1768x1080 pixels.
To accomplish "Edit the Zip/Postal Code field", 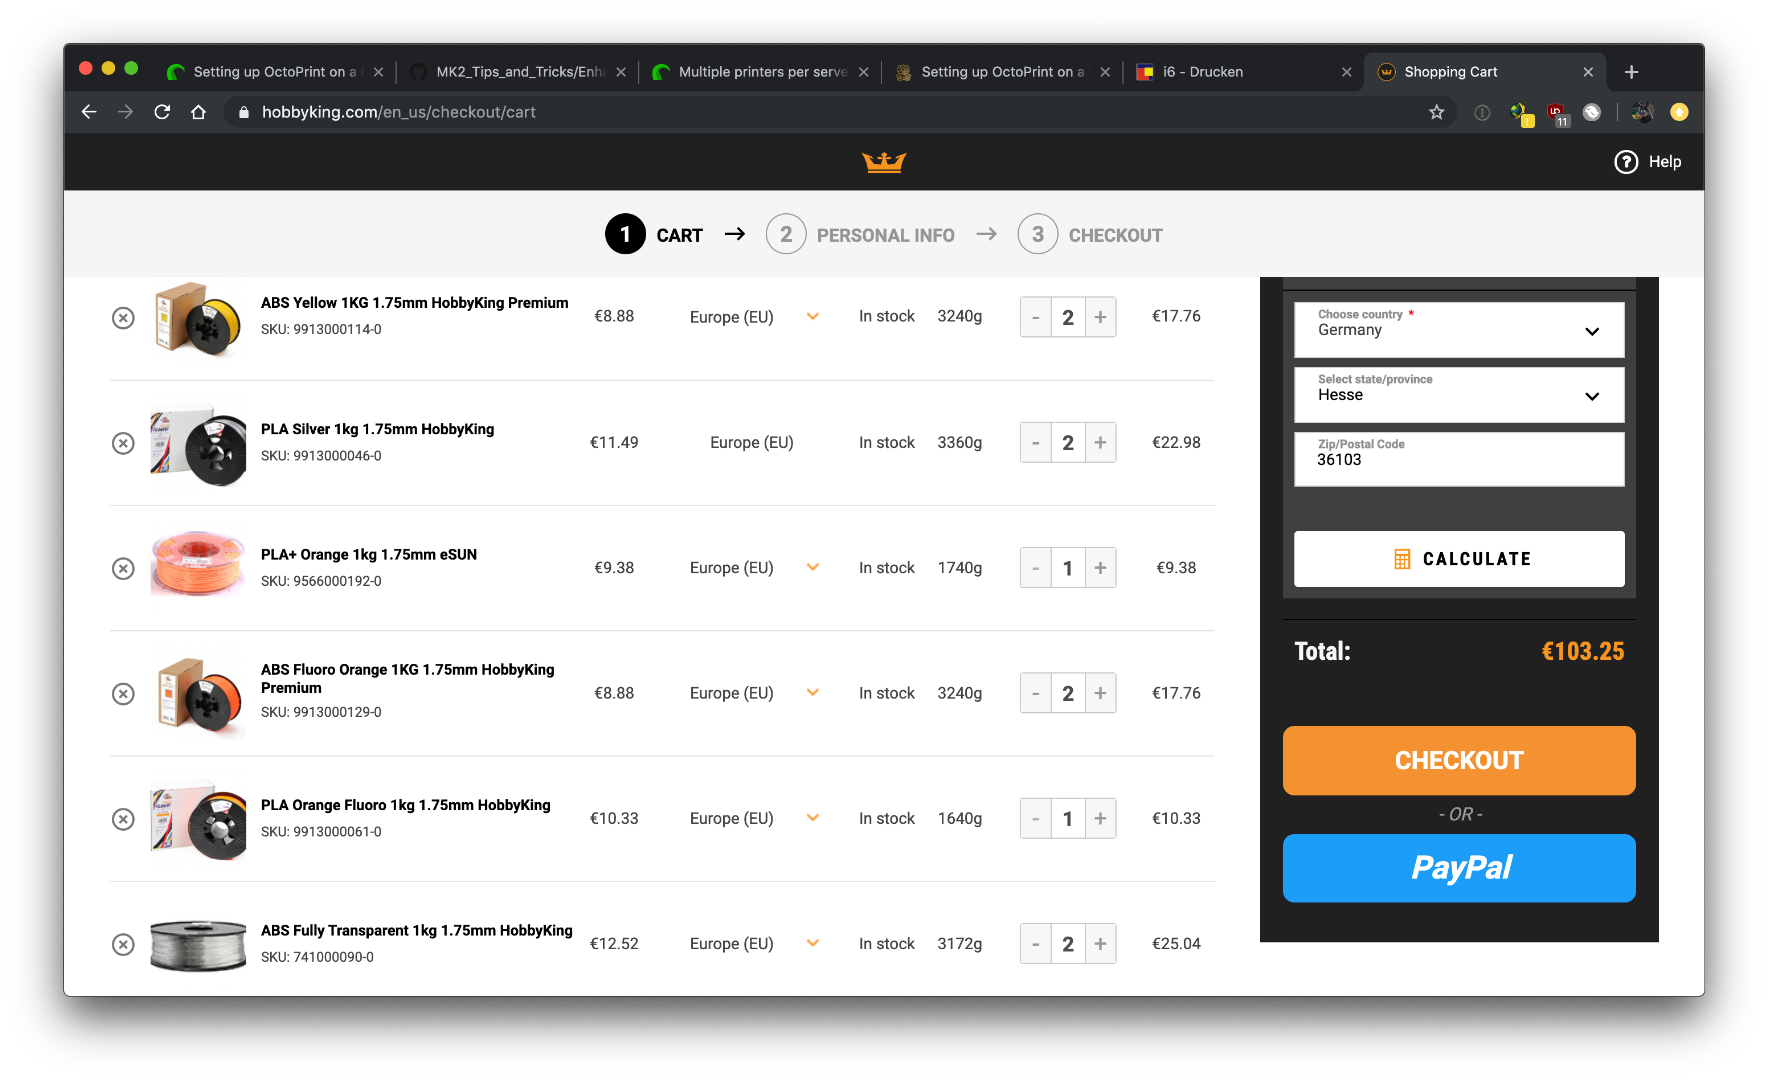I will pos(1459,460).
